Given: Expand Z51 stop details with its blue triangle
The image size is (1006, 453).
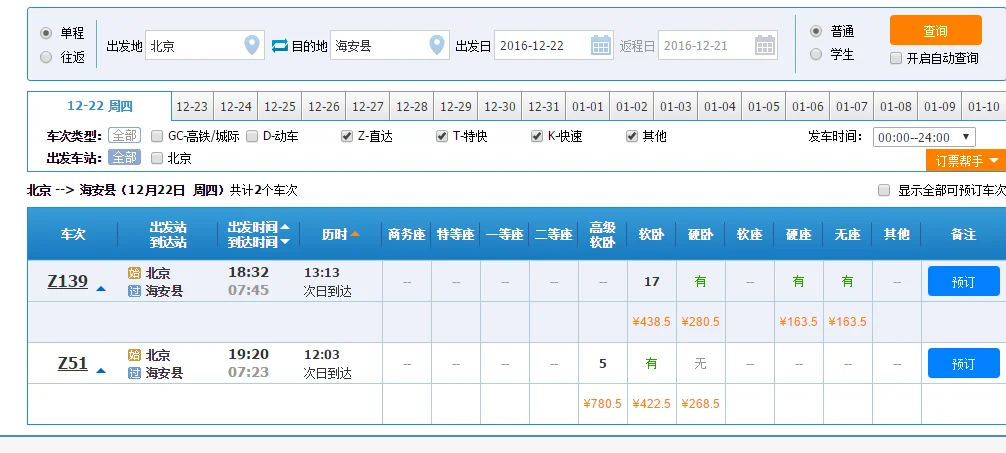Looking at the screenshot, I should point(101,370).
